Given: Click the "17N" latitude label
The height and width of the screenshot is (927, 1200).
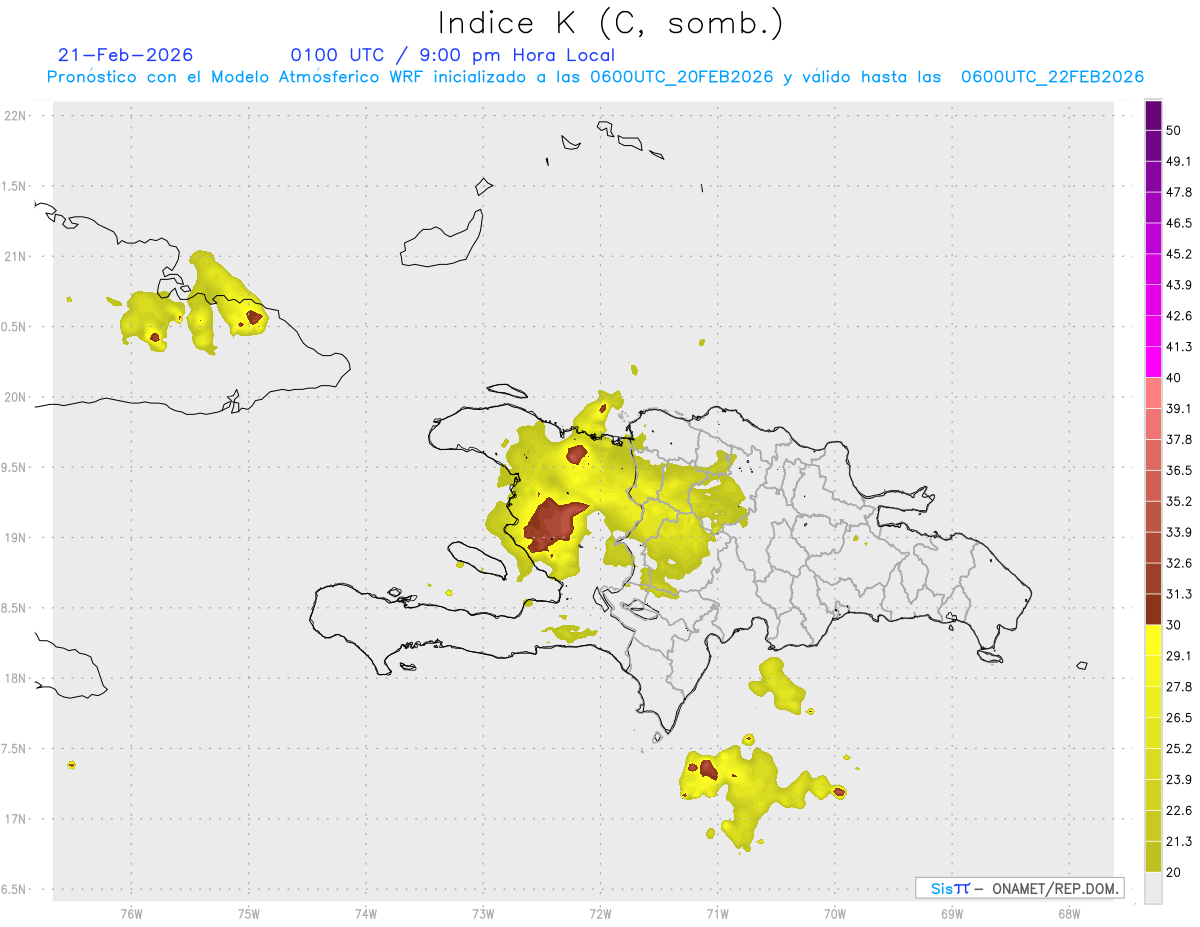Looking at the screenshot, I should coord(16,819).
